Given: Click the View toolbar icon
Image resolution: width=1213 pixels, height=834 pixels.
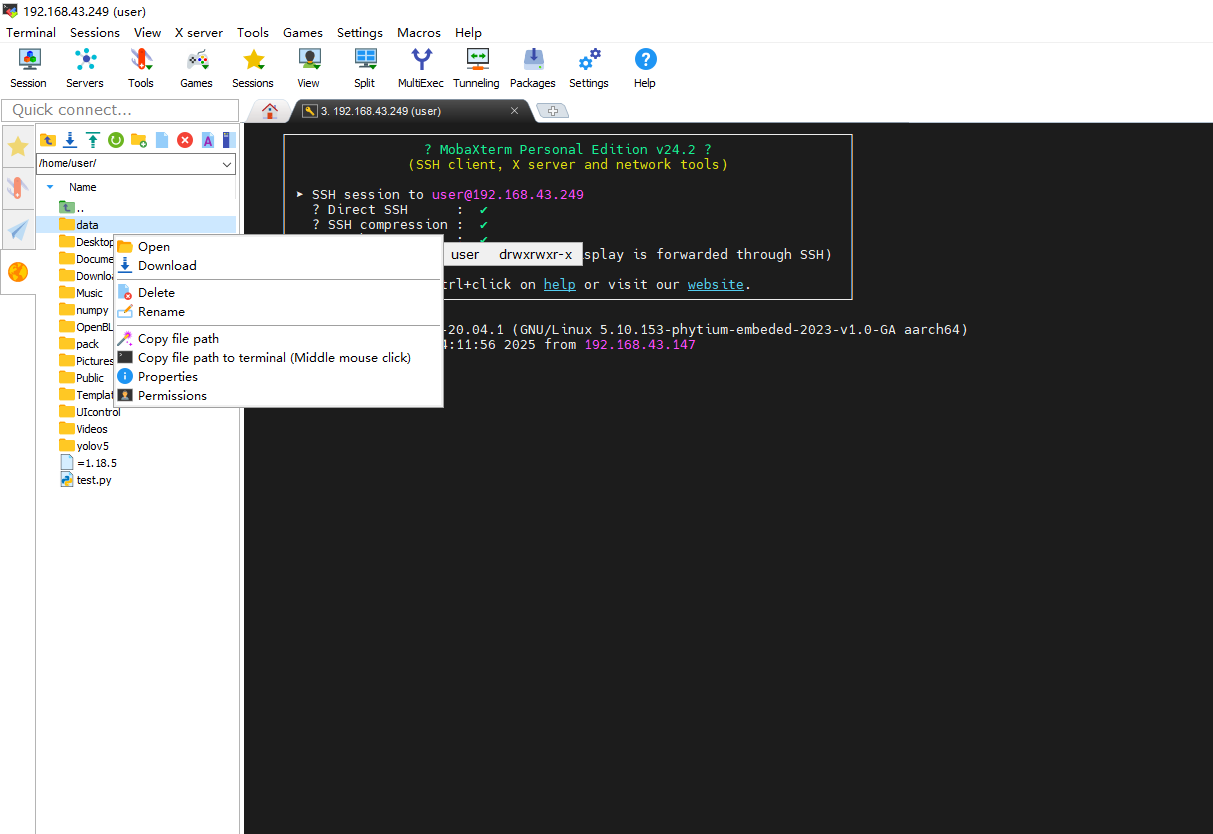Looking at the screenshot, I should [x=309, y=68].
